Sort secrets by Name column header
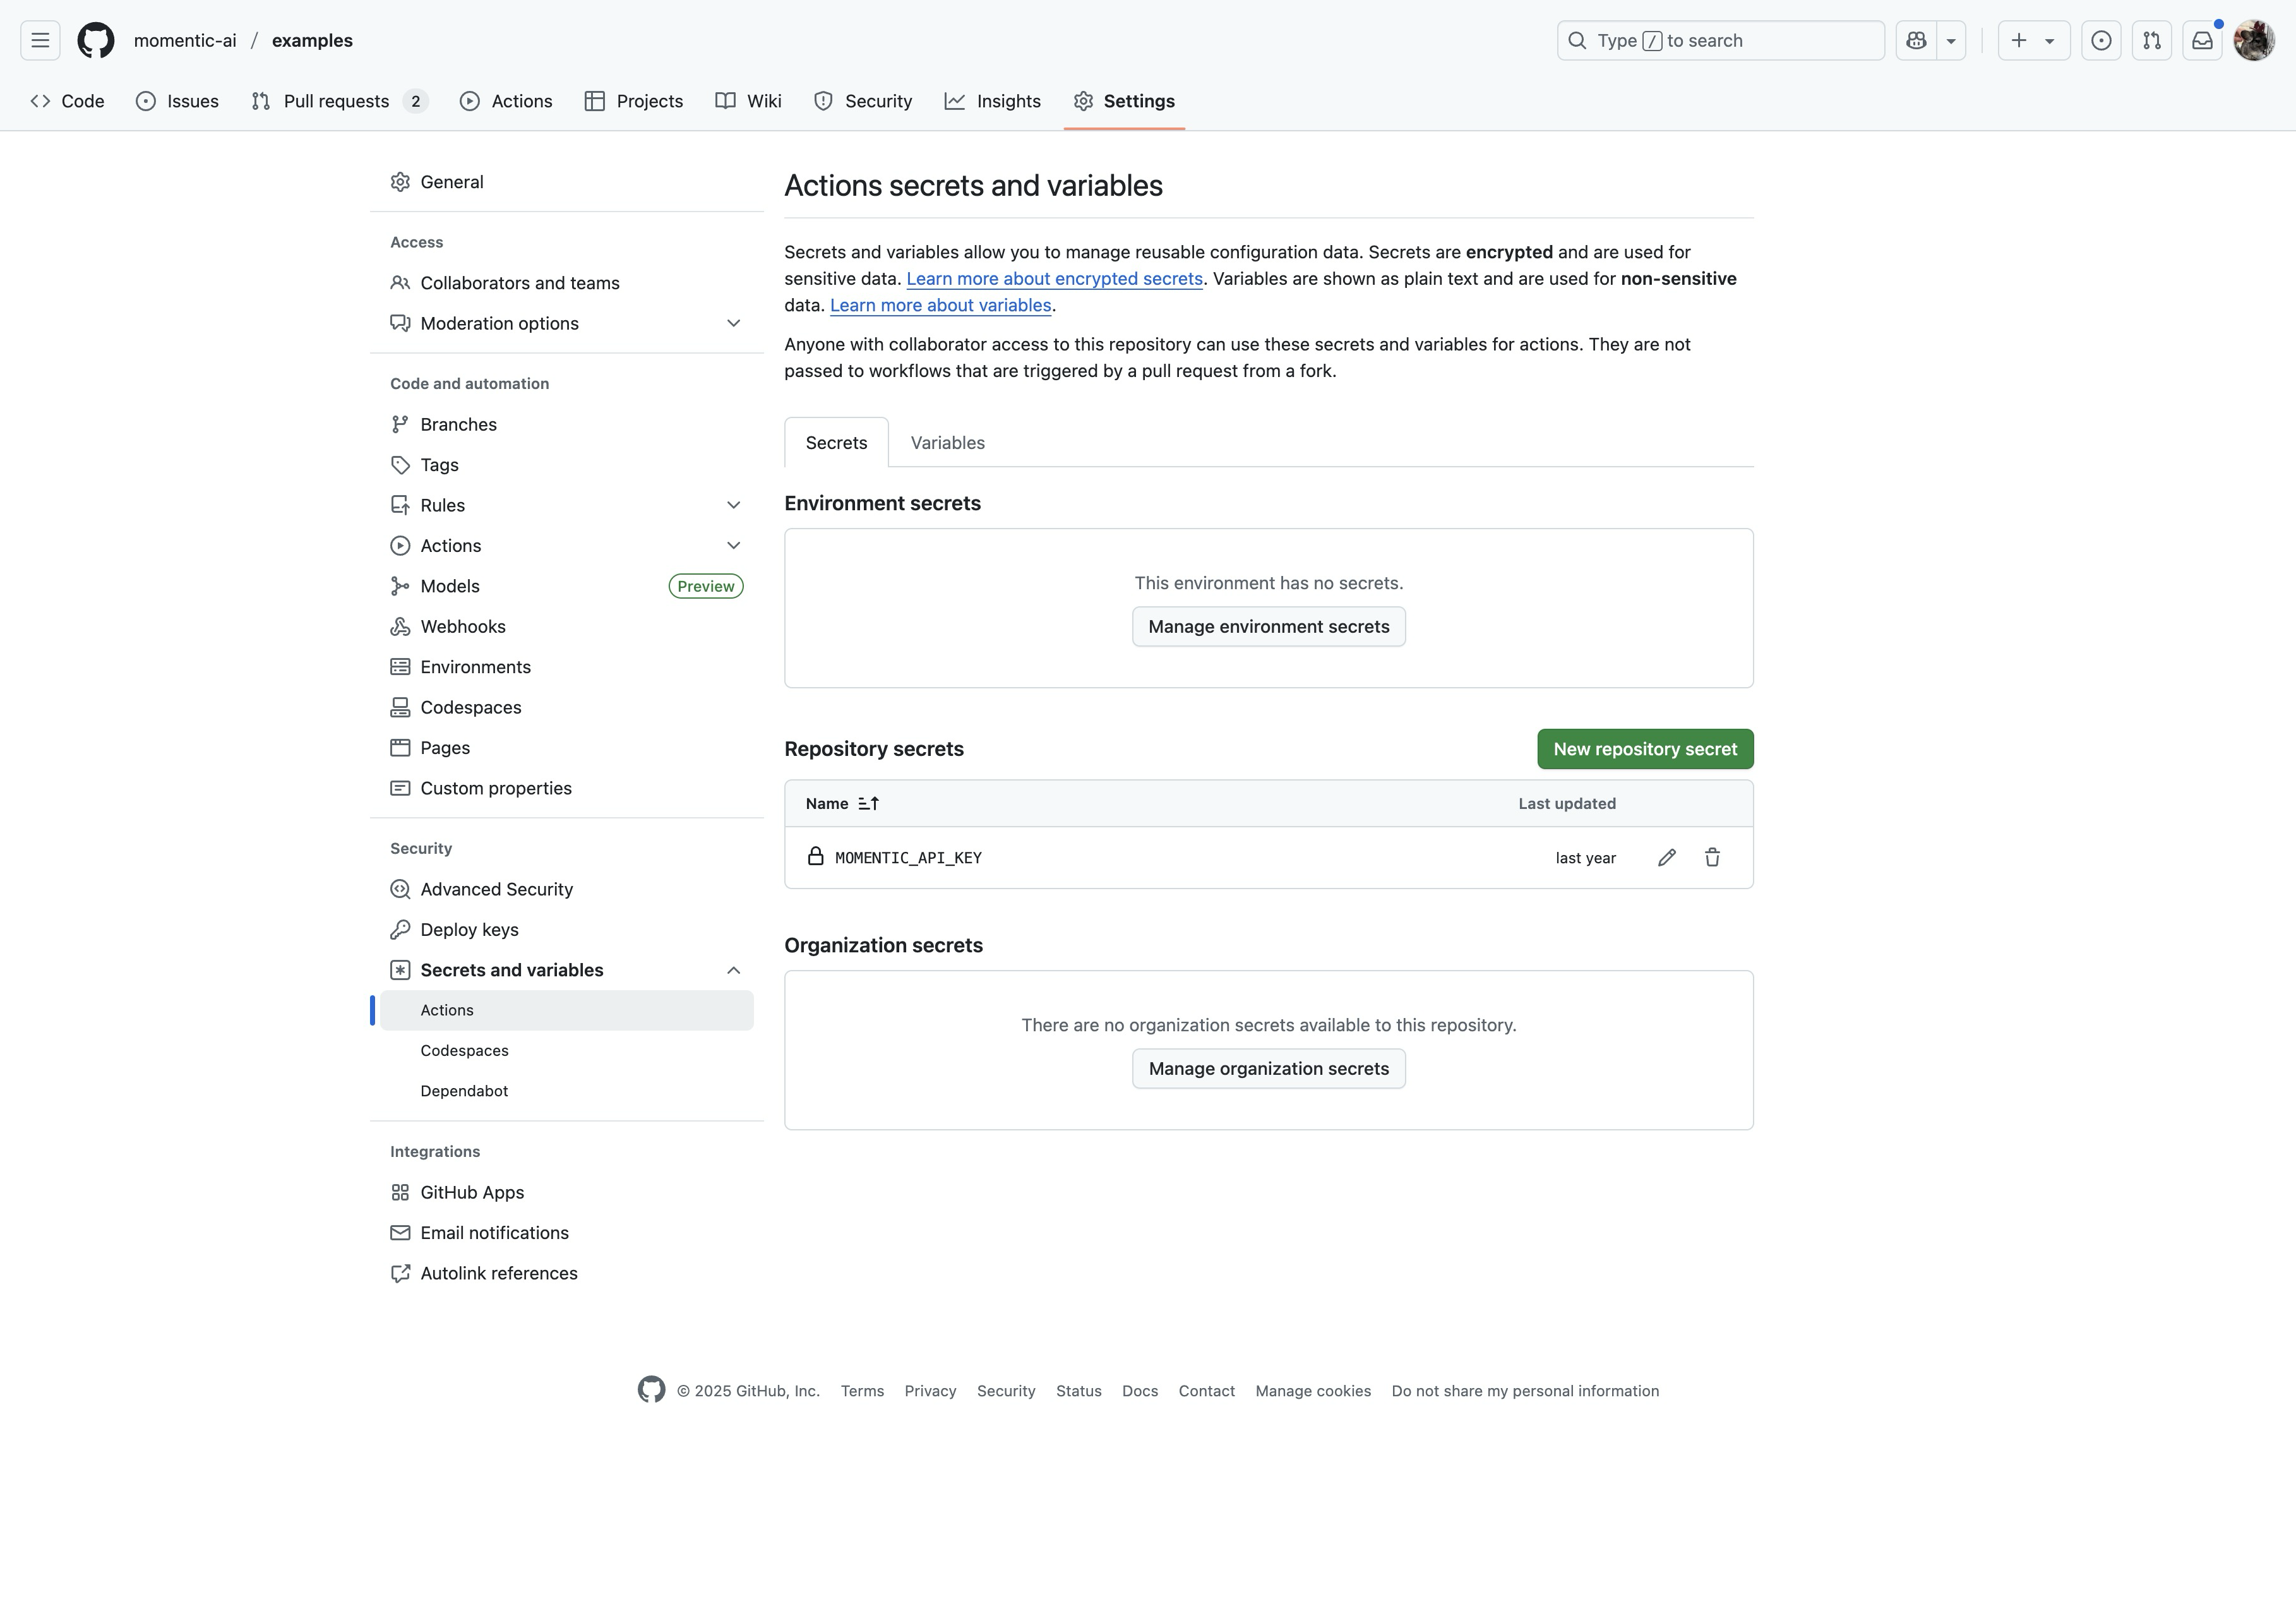This screenshot has height=1599, width=2296. [842, 804]
